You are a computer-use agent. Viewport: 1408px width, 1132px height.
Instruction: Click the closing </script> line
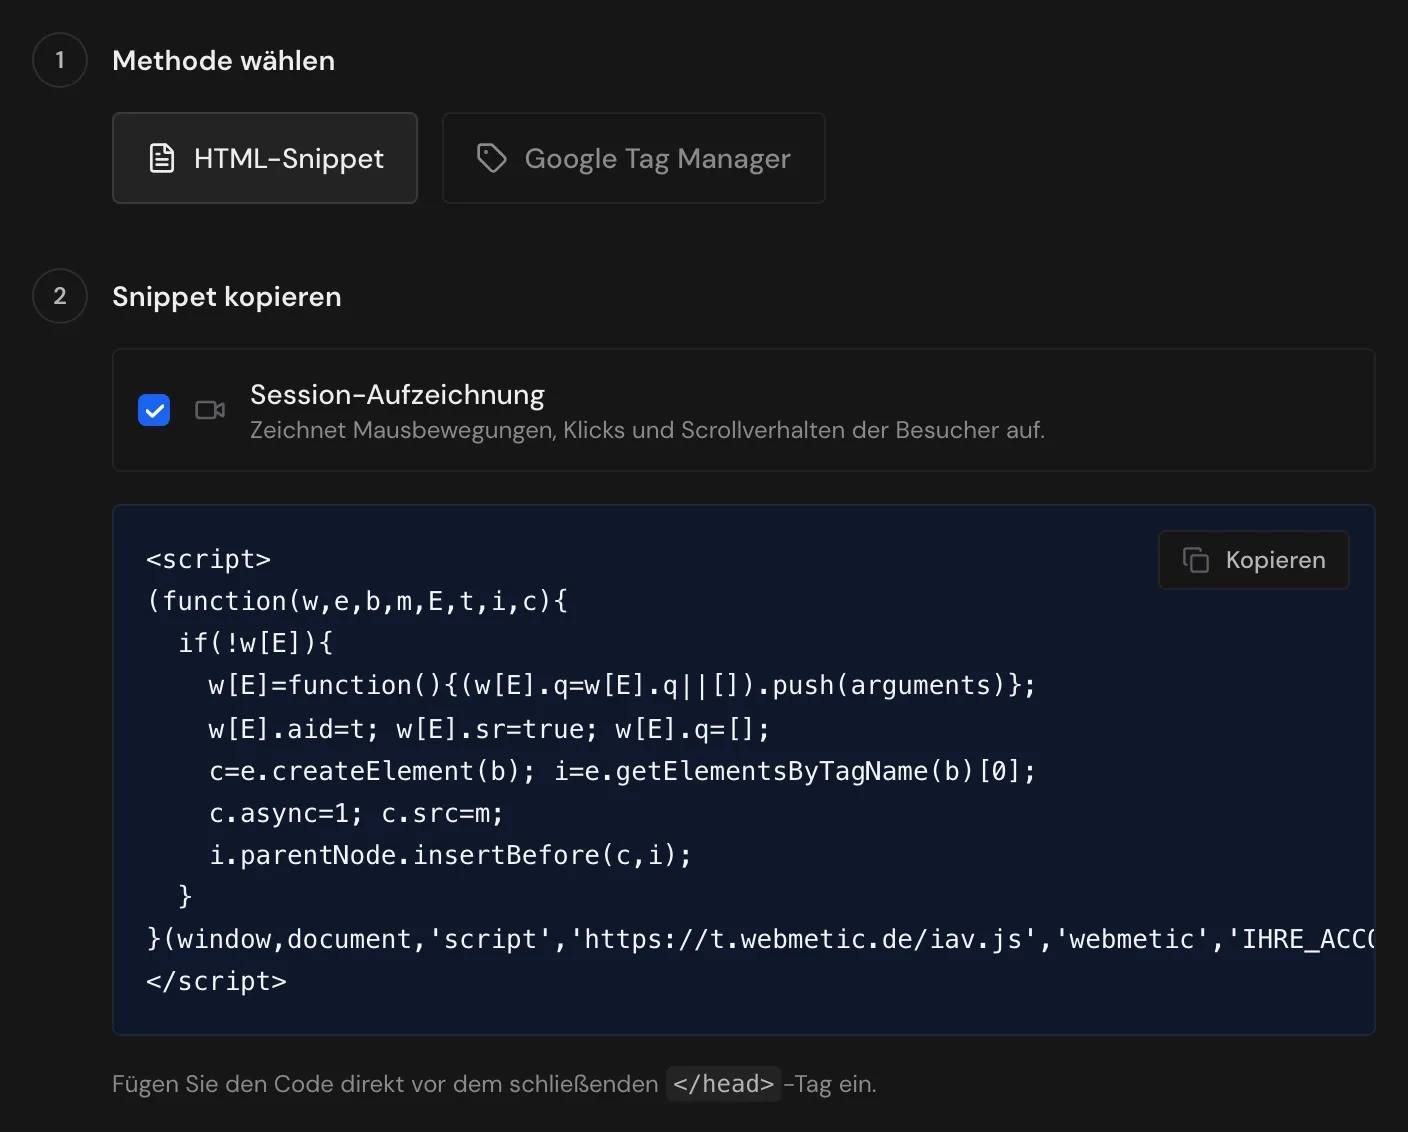click(x=216, y=981)
